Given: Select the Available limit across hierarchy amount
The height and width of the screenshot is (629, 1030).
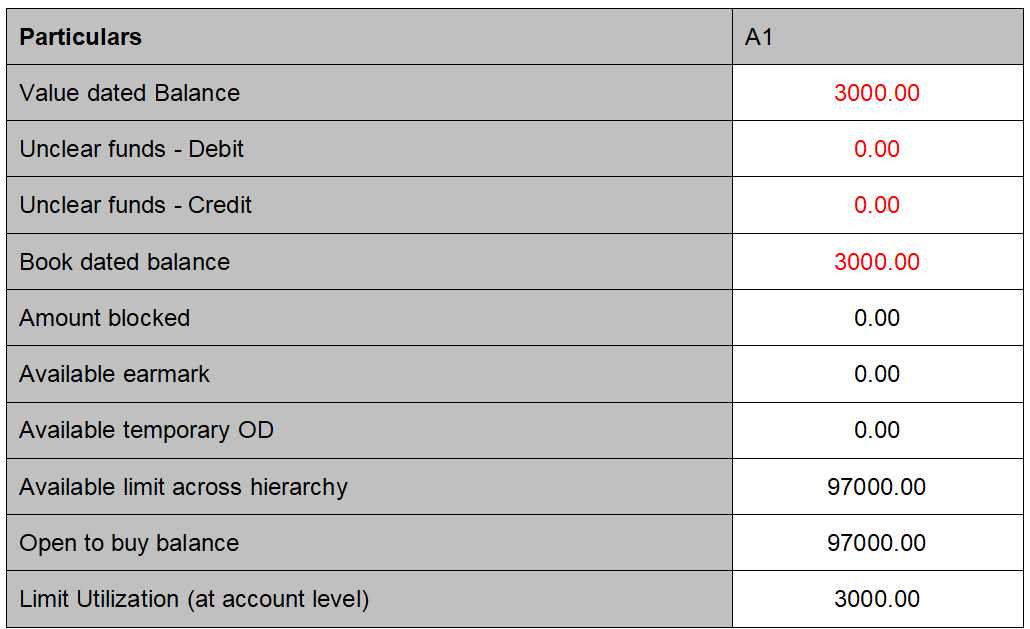Looking at the screenshot, I should pyautogui.click(x=876, y=487).
